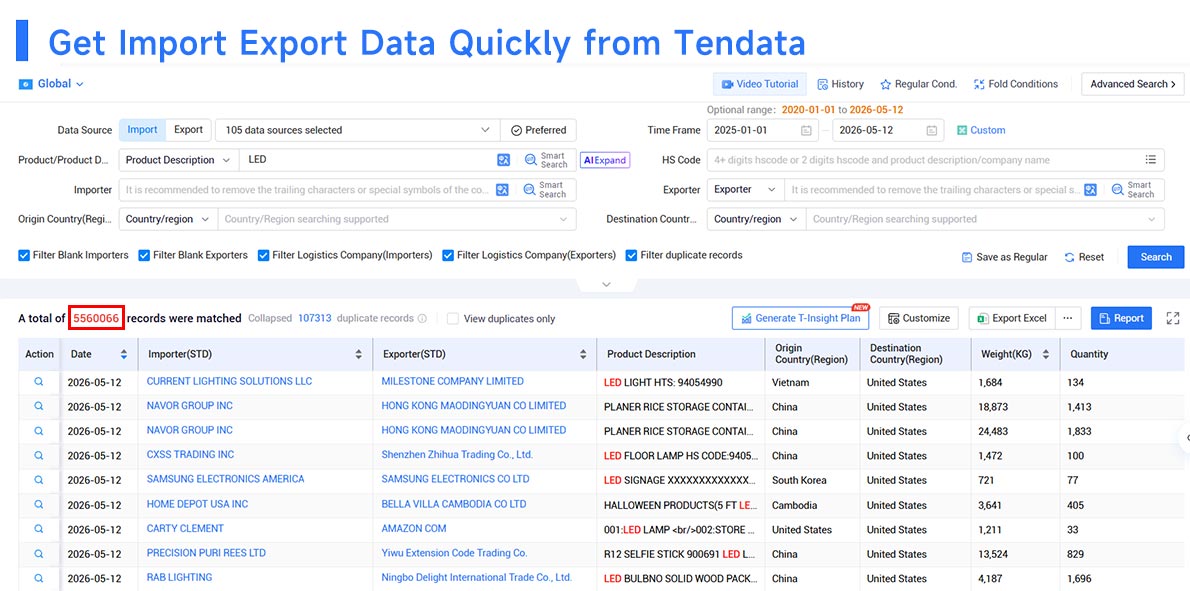Click Smart Search beside Exporter field
Viewport: 1190px width, 591px height.
[x=1133, y=190]
